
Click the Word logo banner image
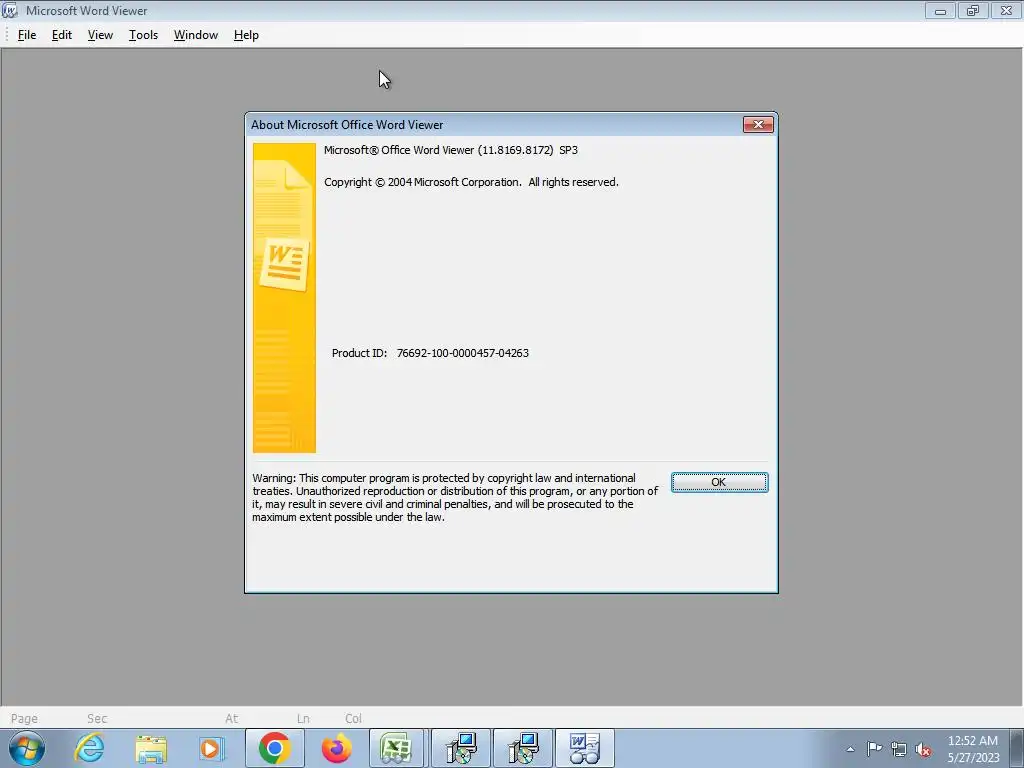[284, 298]
